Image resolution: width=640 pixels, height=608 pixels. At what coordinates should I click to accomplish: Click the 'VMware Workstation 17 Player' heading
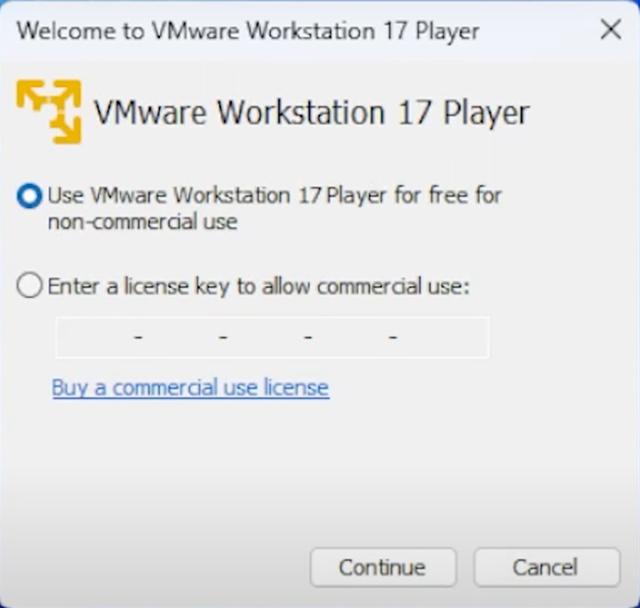(x=311, y=112)
